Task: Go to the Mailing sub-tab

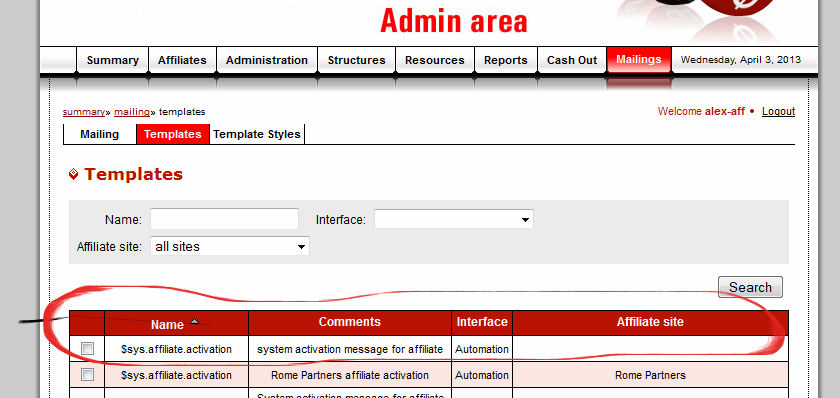Action: click(100, 134)
